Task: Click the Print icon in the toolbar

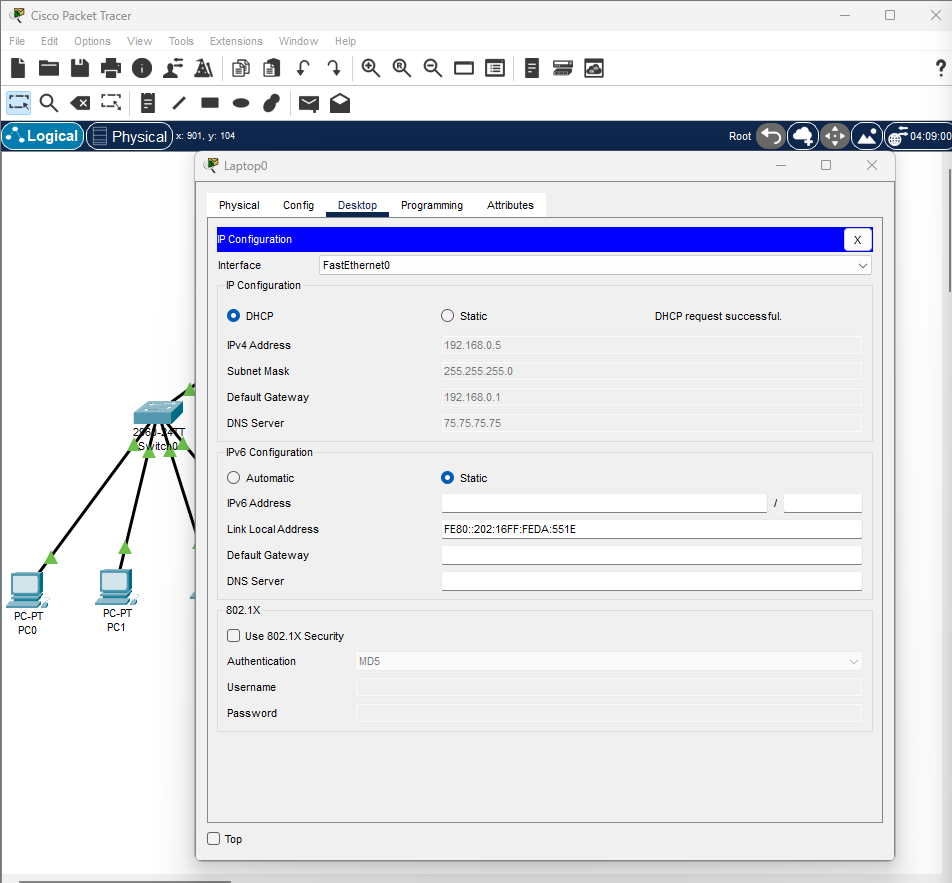Action: point(110,68)
